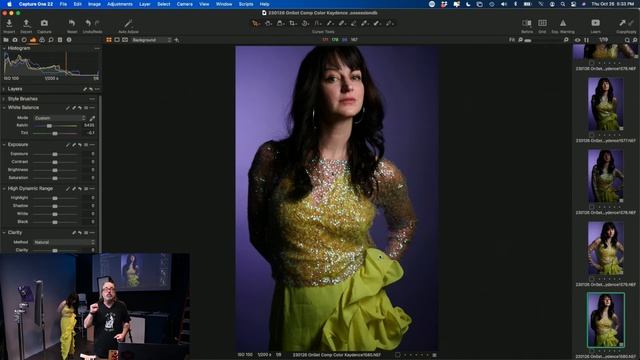
Task: Select the orange Select pointer cursor tool
Action: point(256,23)
